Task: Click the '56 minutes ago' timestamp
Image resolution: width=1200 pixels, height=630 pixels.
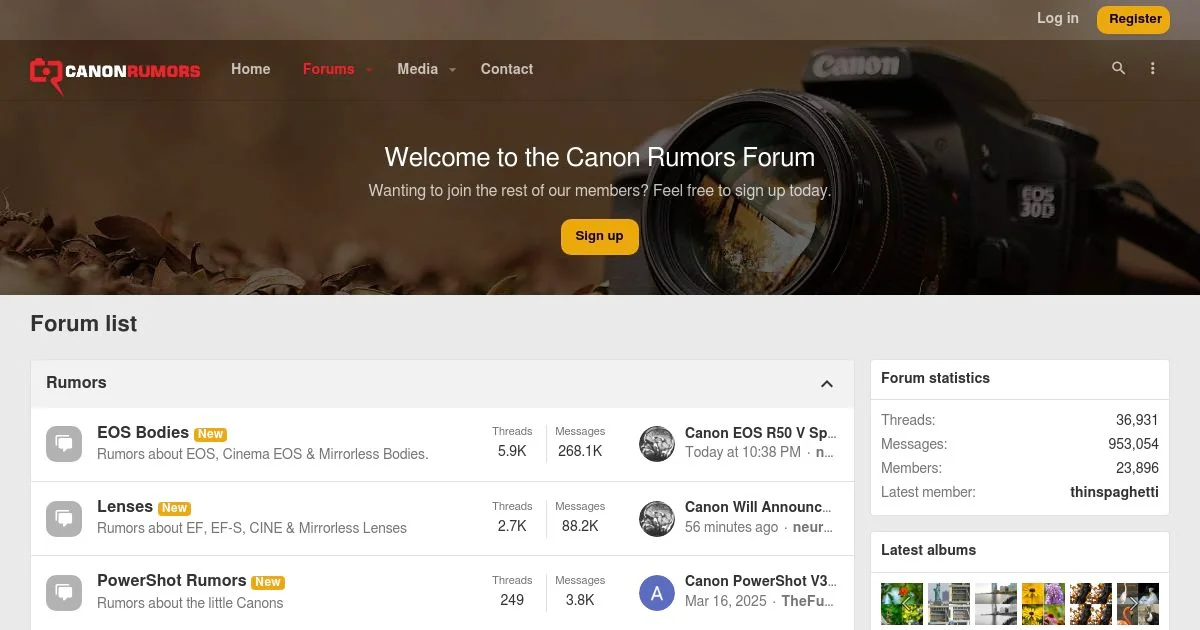Action: [x=731, y=527]
